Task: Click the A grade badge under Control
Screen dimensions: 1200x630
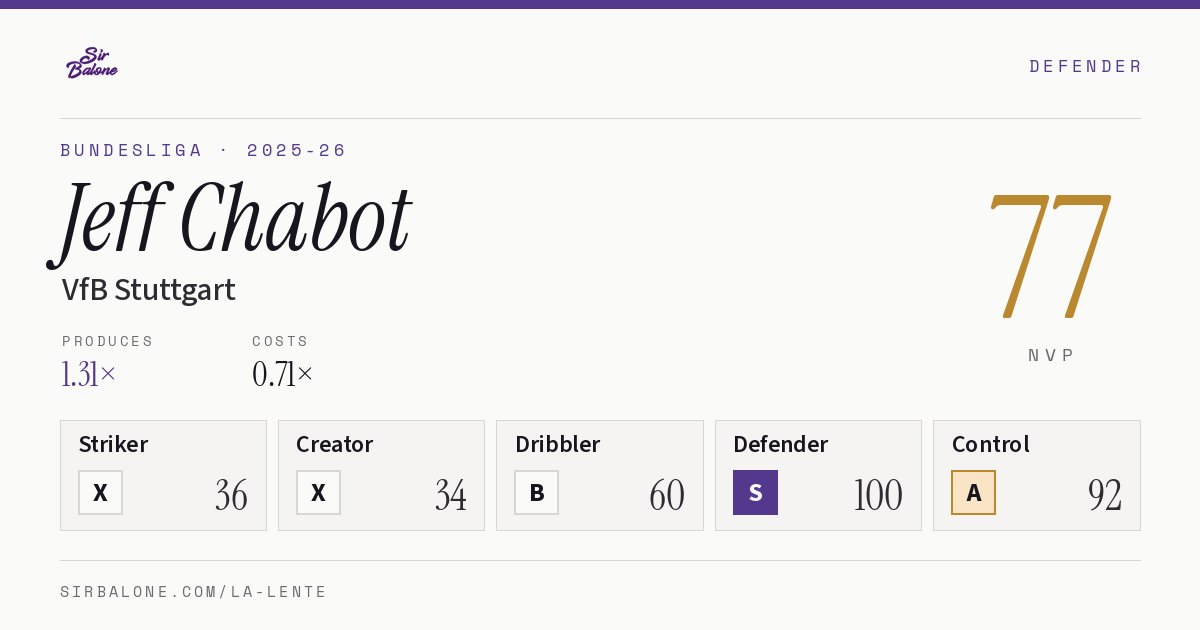Action: point(973,492)
